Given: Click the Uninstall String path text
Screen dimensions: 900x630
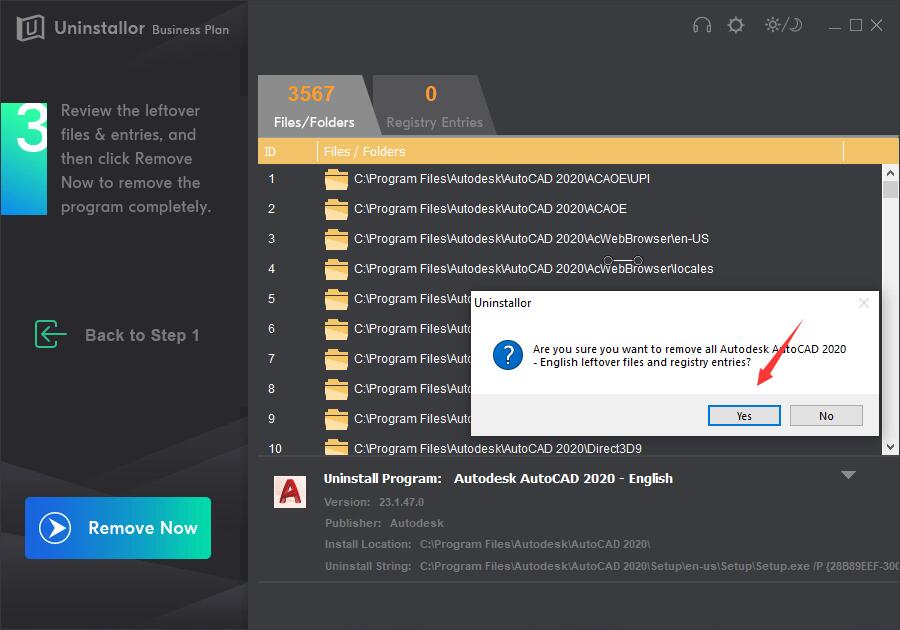Looking at the screenshot, I should click(660, 566).
